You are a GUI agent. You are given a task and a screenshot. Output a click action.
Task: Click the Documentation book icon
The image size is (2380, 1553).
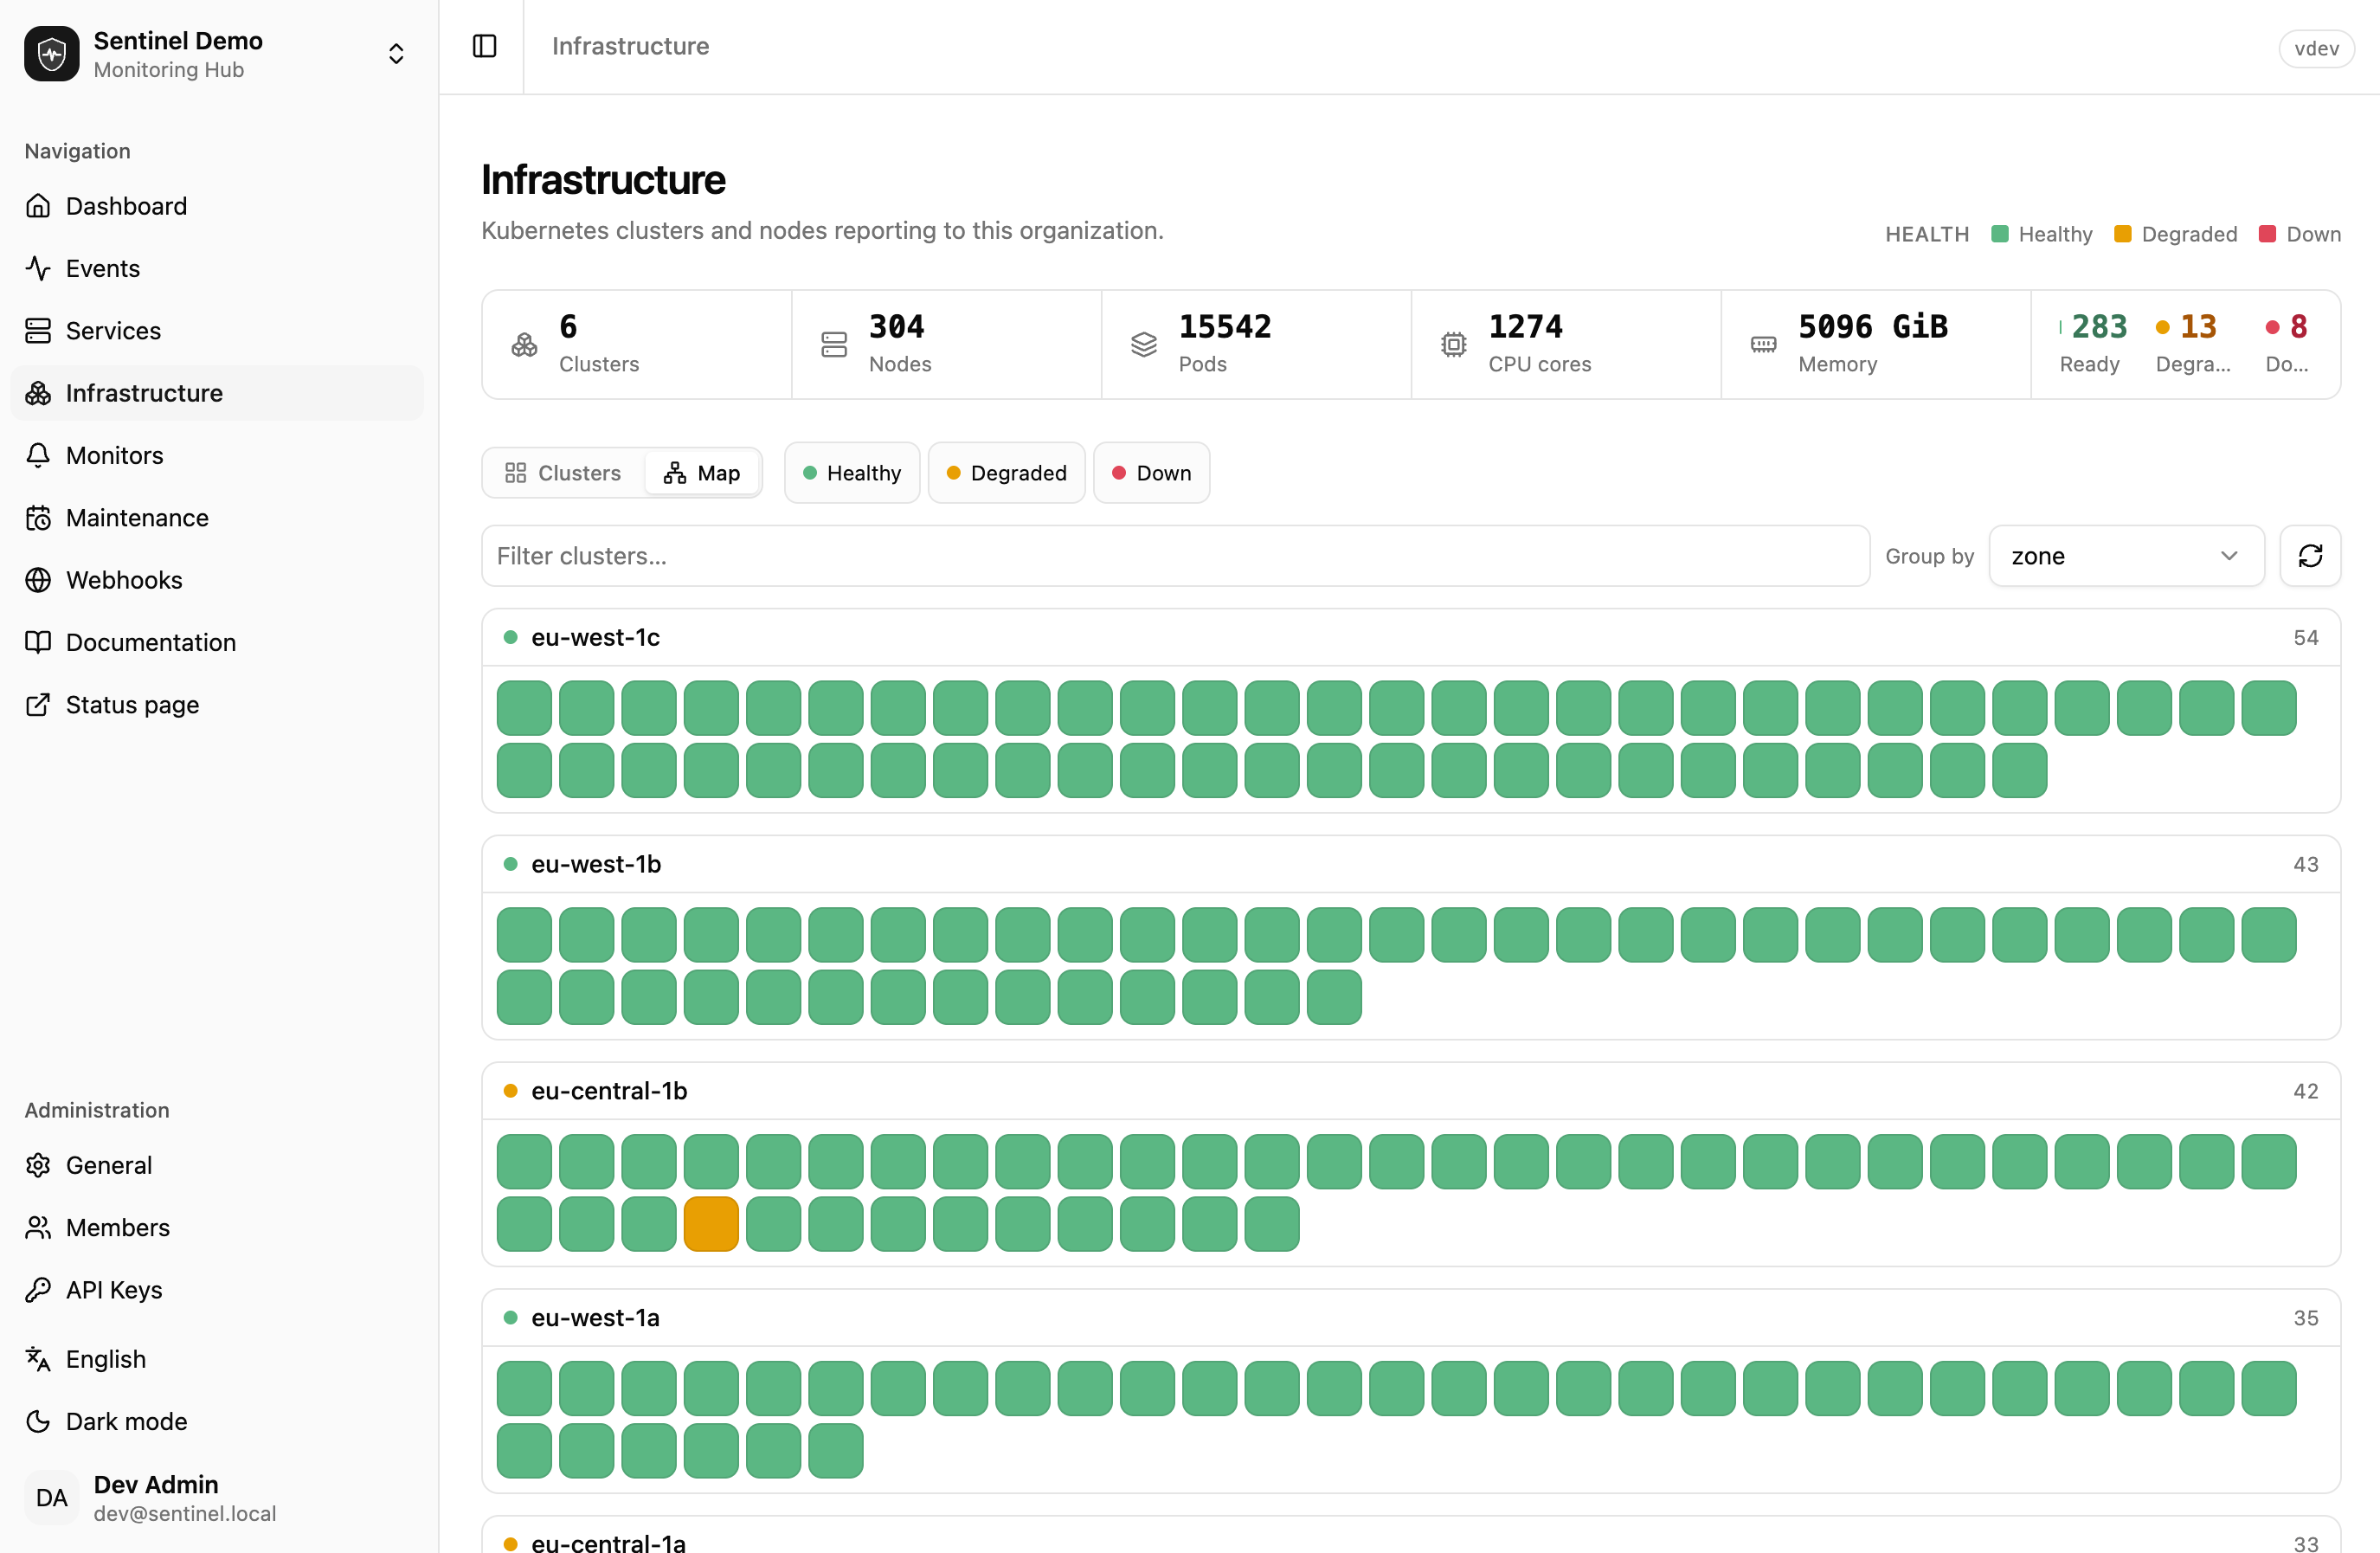tap(38, 642)
